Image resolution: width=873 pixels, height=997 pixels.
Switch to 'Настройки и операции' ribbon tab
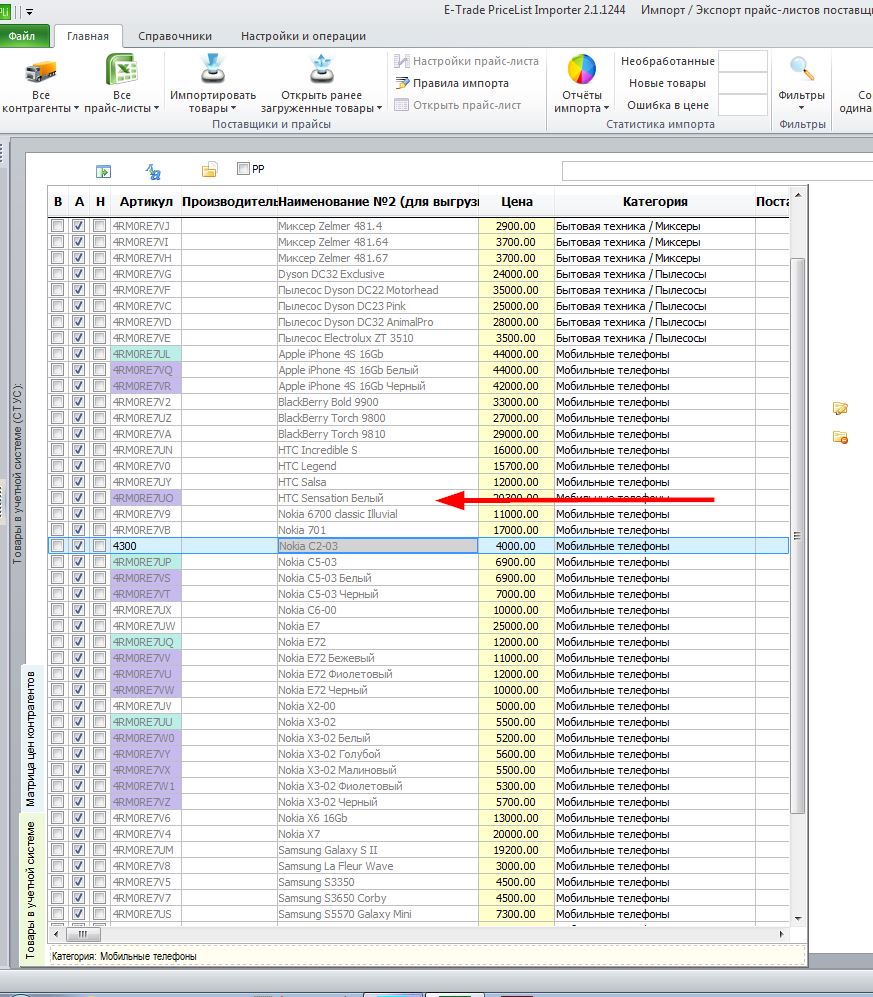click(x=303, y=36)
